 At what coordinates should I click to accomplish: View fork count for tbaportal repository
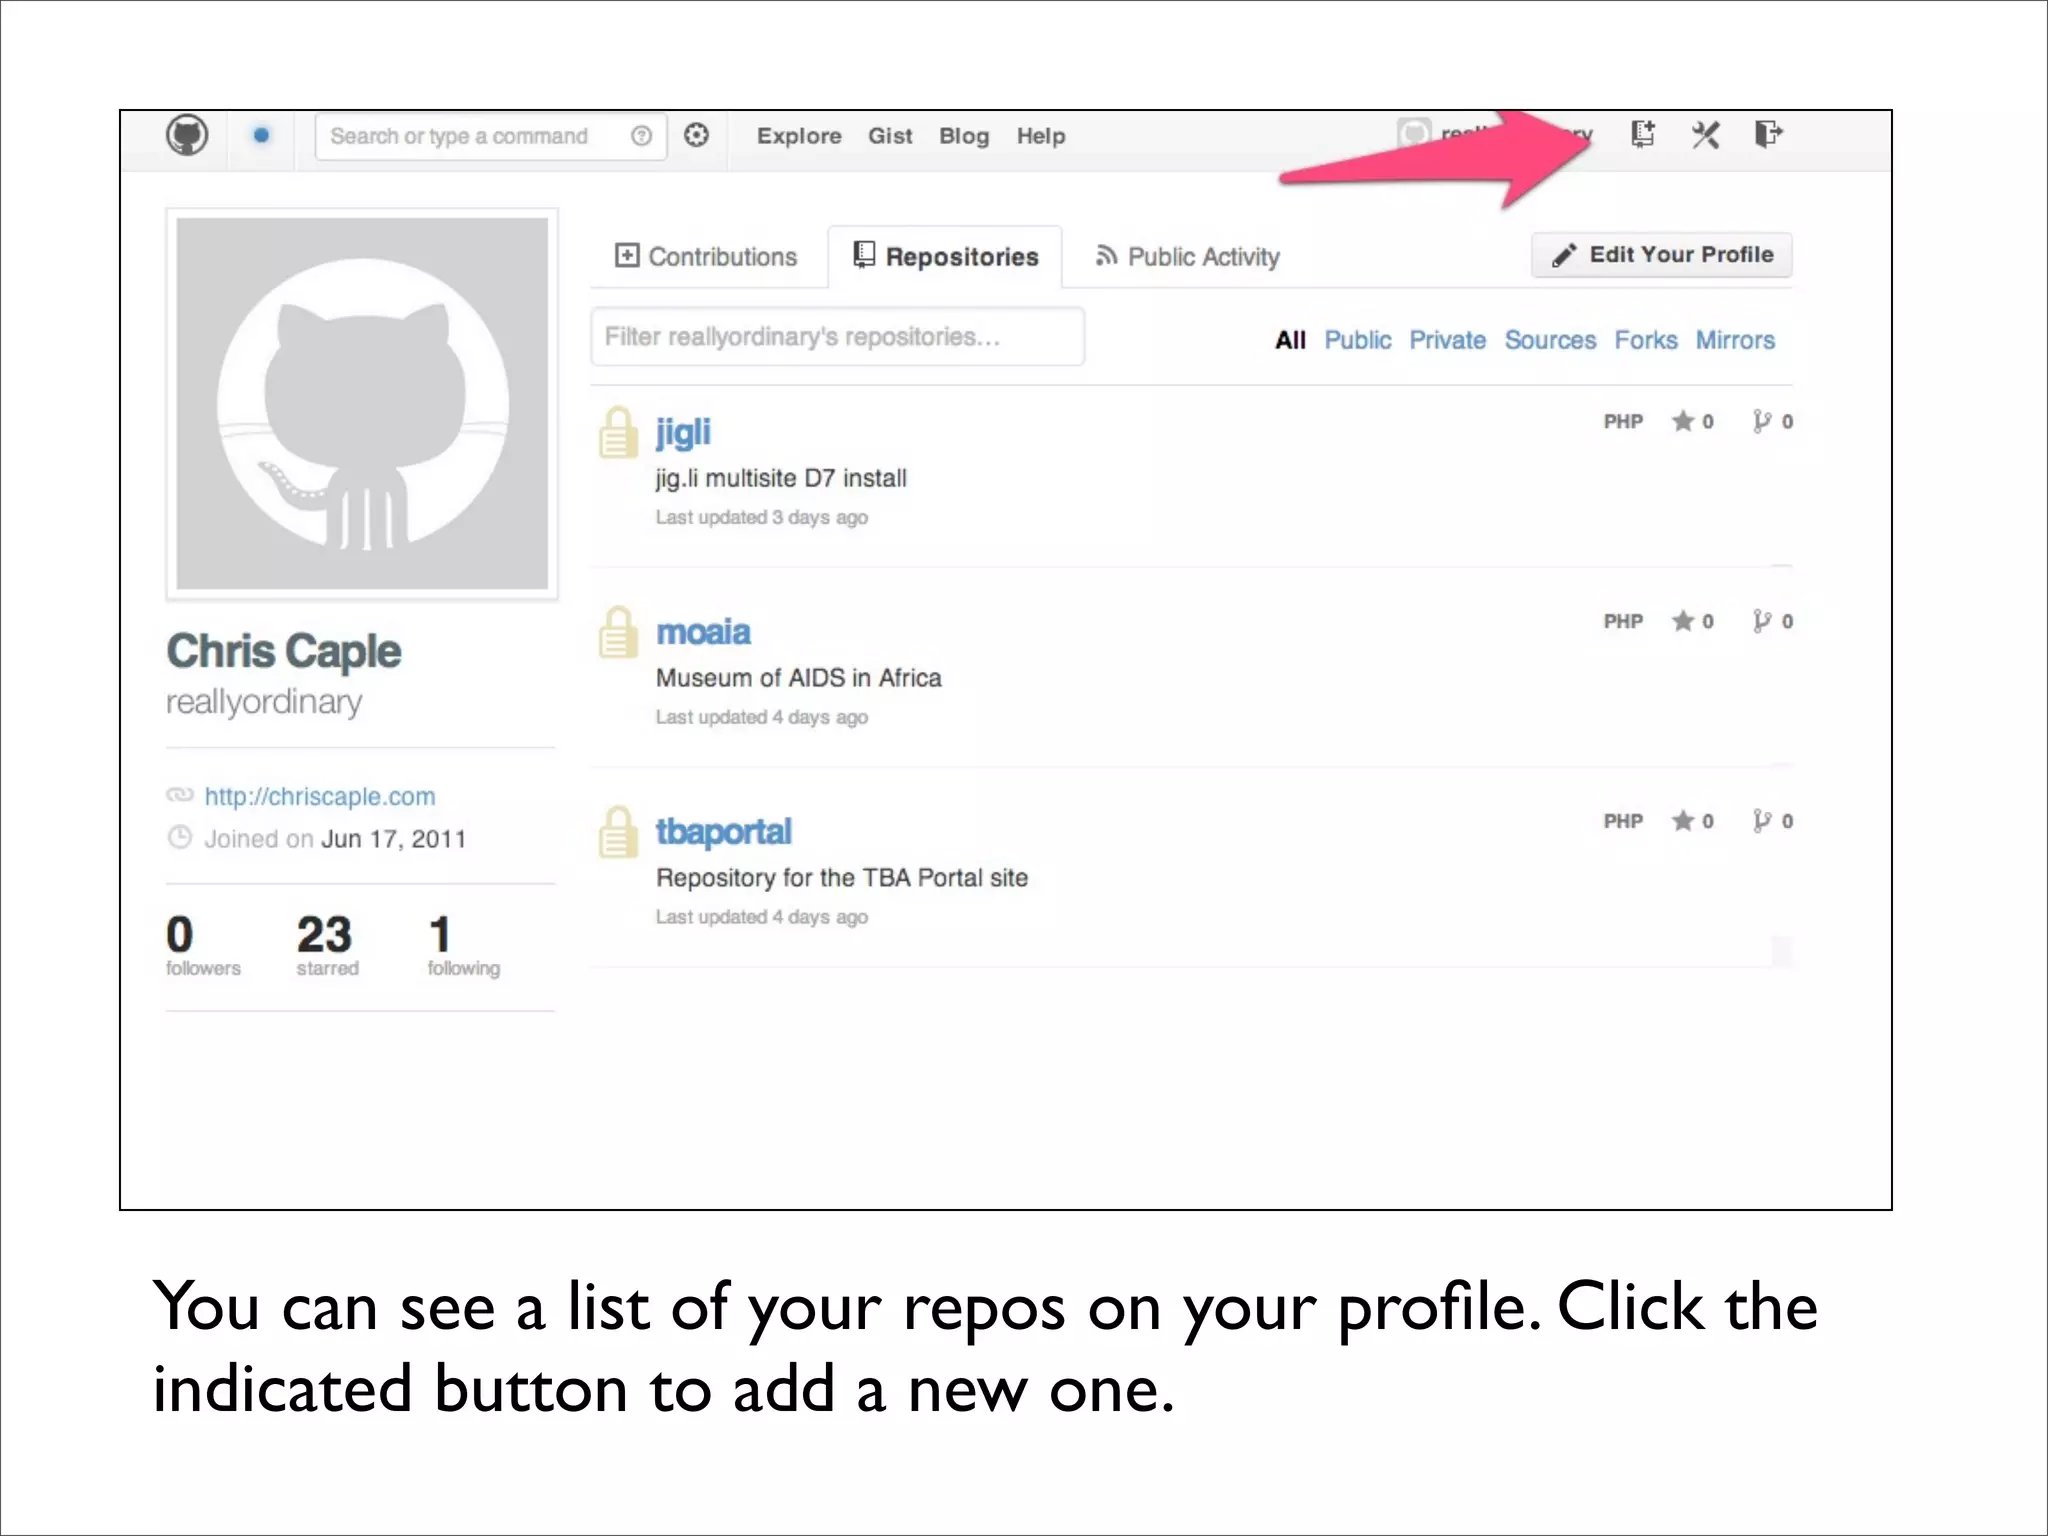pyautogui.click(x=1773, y=821)
